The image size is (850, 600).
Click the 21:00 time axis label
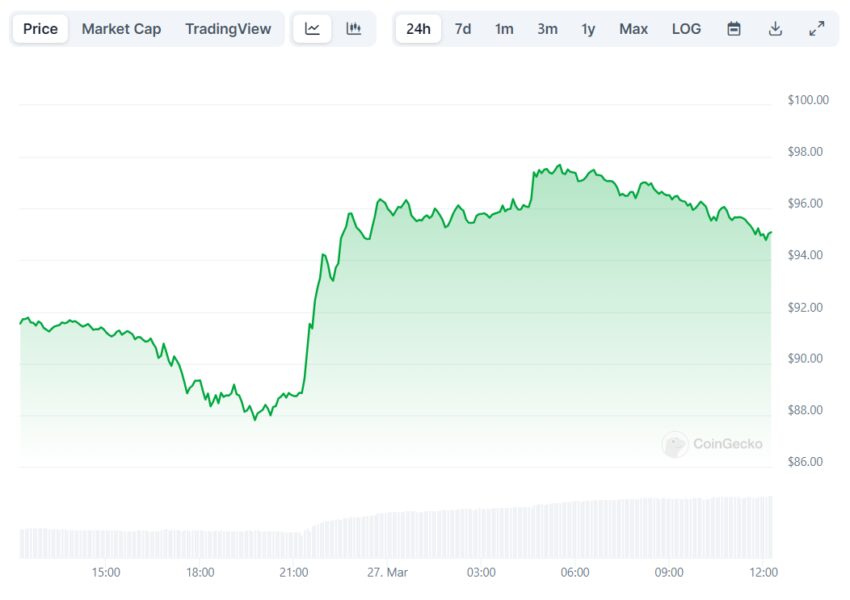294,572
